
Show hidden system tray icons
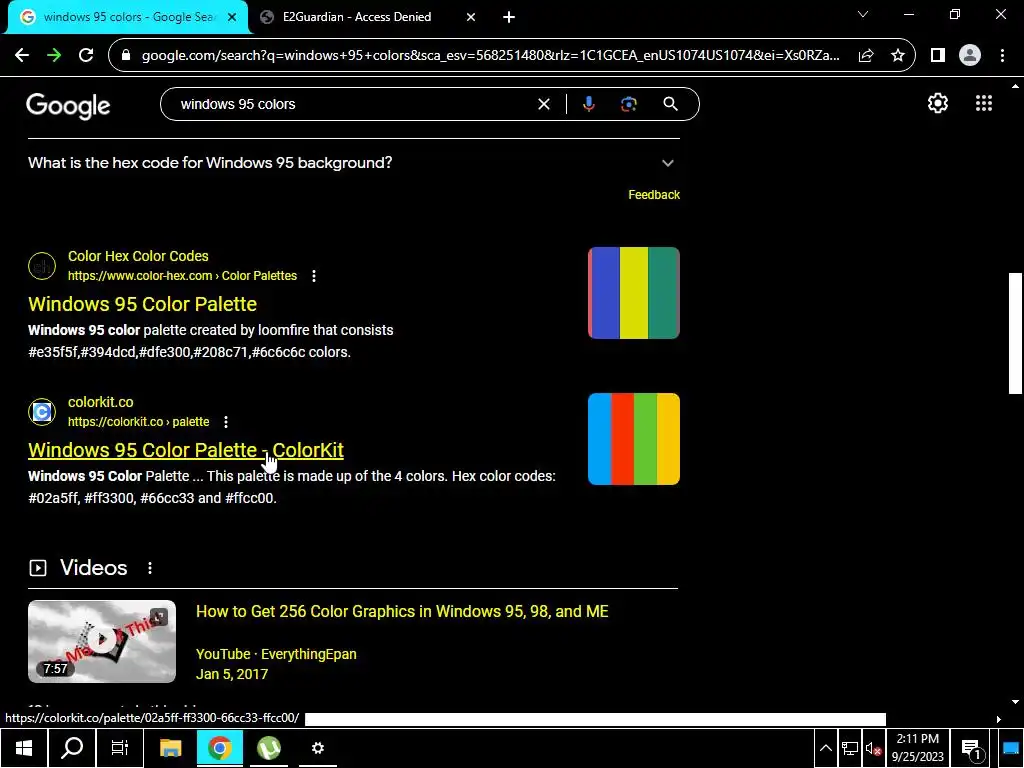(x=825, y=749)
